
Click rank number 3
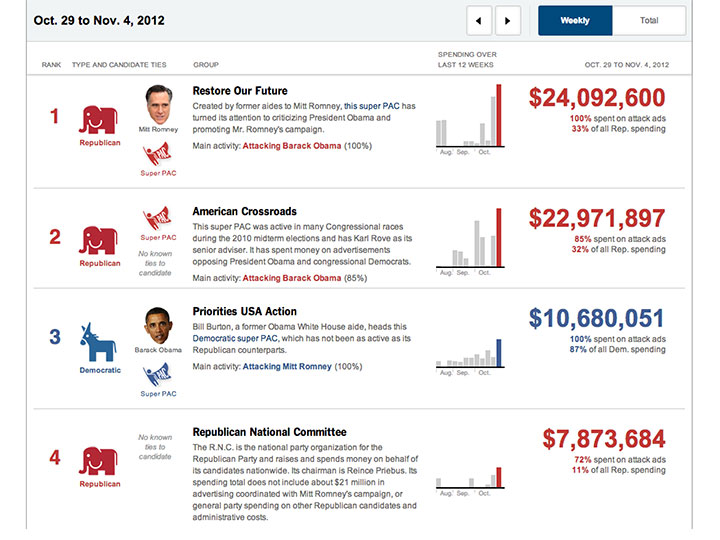click(55, 337)
